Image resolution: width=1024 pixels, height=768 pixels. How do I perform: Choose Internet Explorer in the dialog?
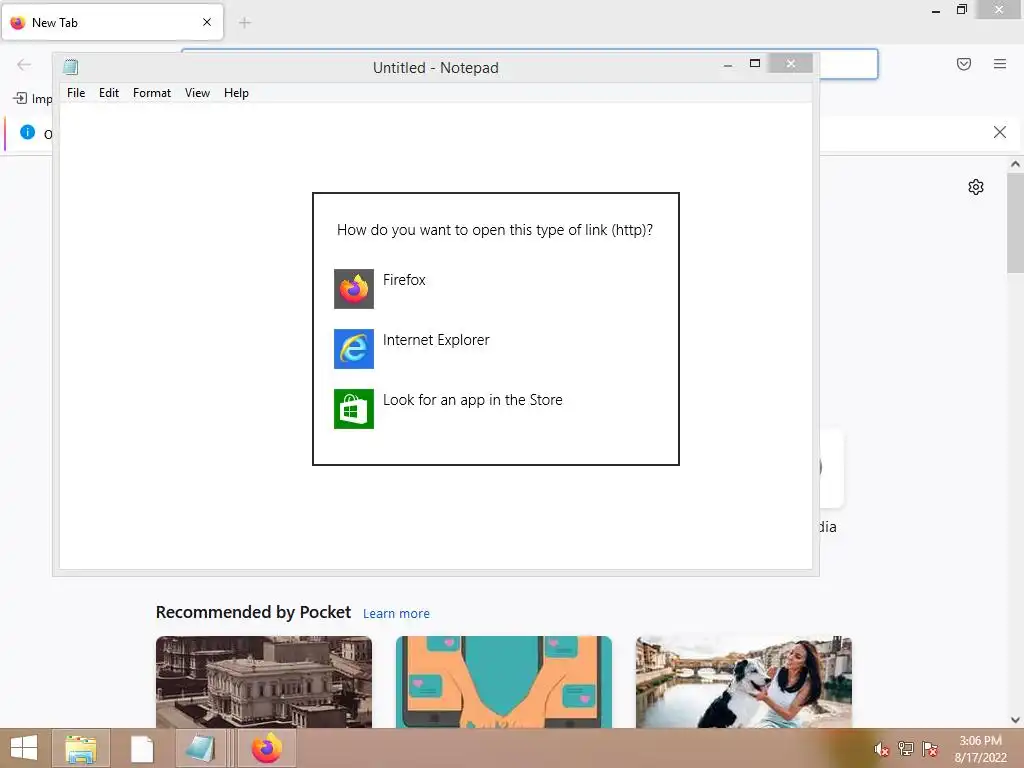[496, 348]
